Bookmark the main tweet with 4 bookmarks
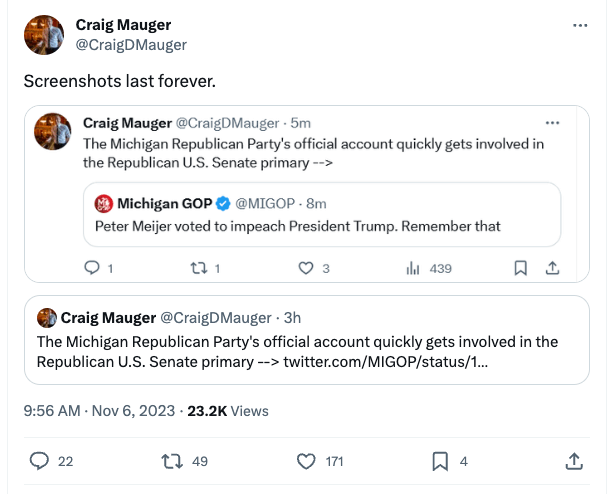The width and height of the screenshot is (616, 494). tap(439, 461)
